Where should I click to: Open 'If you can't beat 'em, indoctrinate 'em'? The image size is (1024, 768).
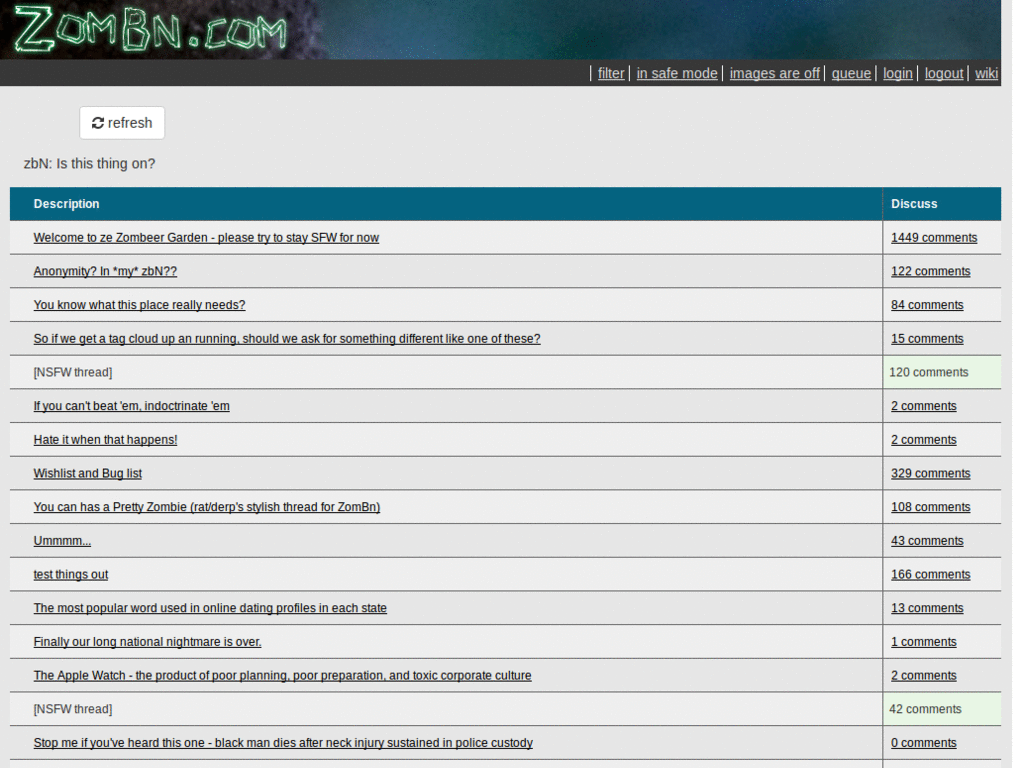131,406
